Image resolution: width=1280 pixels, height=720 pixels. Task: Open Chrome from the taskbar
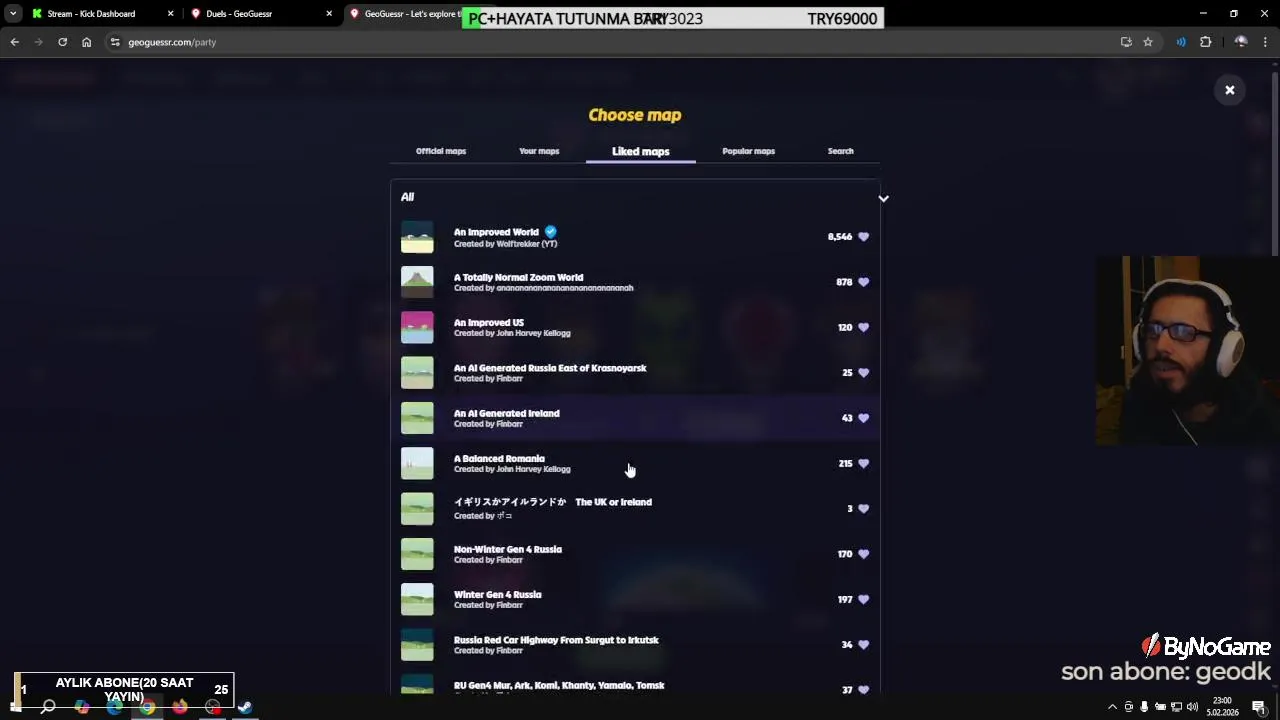[147, 707]
